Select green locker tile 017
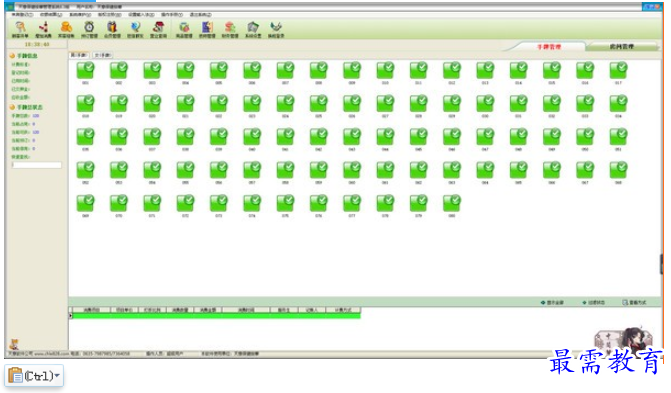 click(x=618, y=70)
